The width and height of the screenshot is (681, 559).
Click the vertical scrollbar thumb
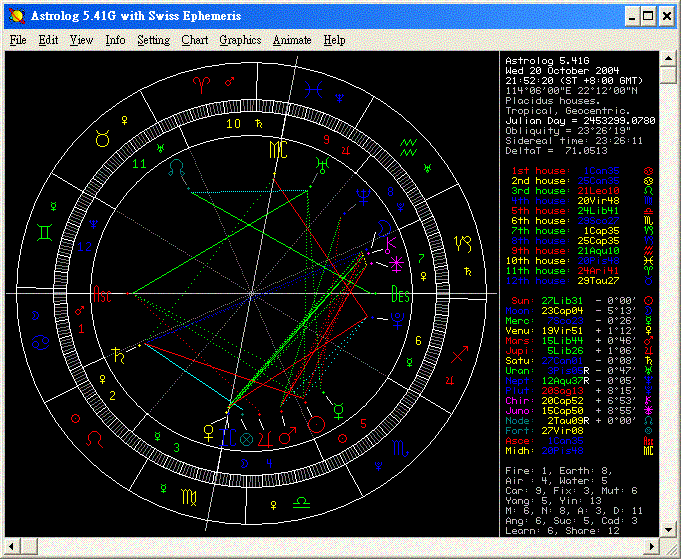pos(668,75)
